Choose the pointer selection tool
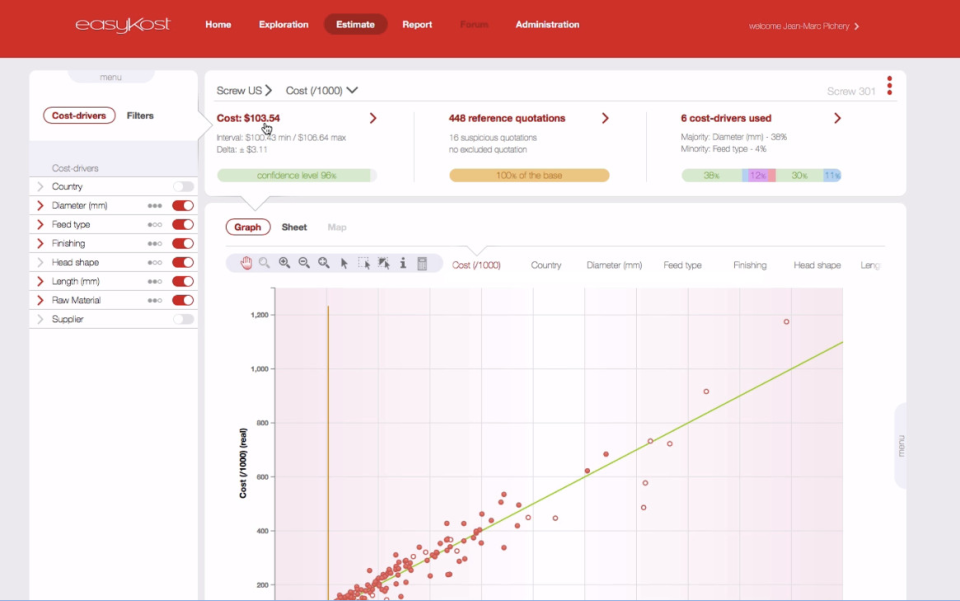 coord(344,263)
